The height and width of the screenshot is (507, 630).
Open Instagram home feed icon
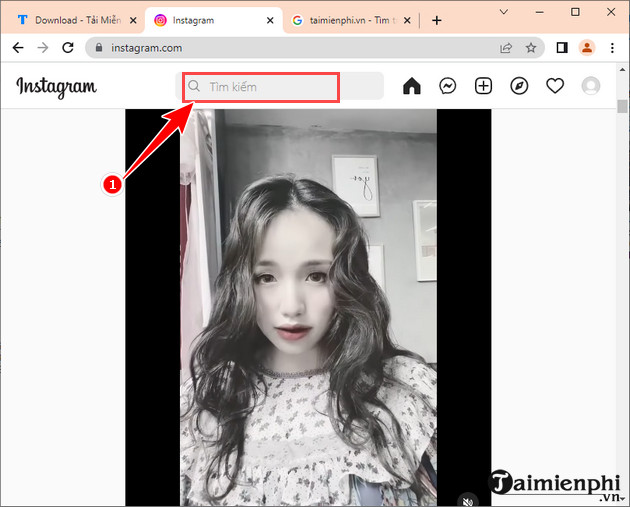pyautogui.click(x=411, y=86)
